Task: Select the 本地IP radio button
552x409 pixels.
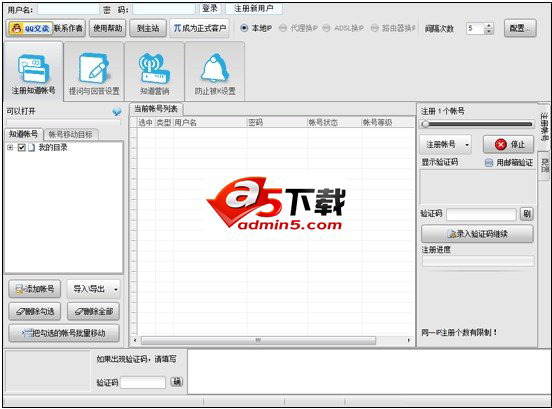Action: point(244,28)
